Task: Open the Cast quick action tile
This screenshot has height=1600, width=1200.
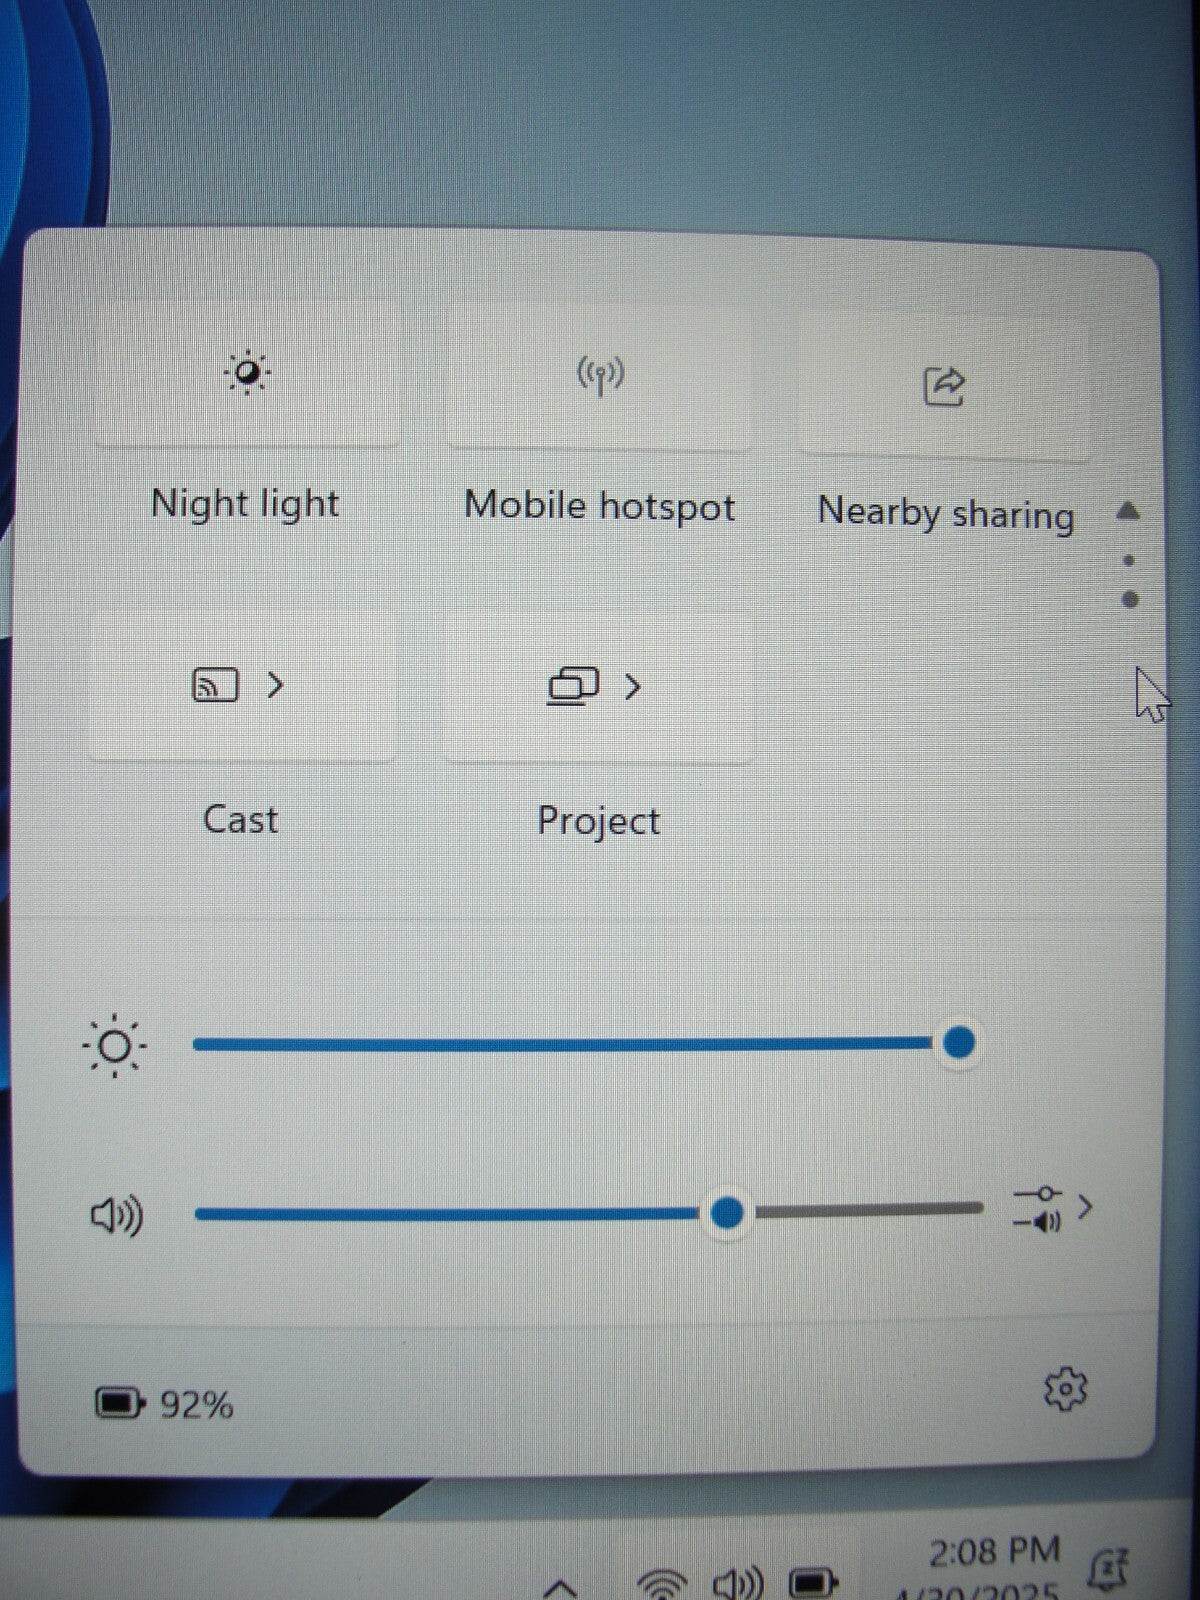Action: point(215,686)
